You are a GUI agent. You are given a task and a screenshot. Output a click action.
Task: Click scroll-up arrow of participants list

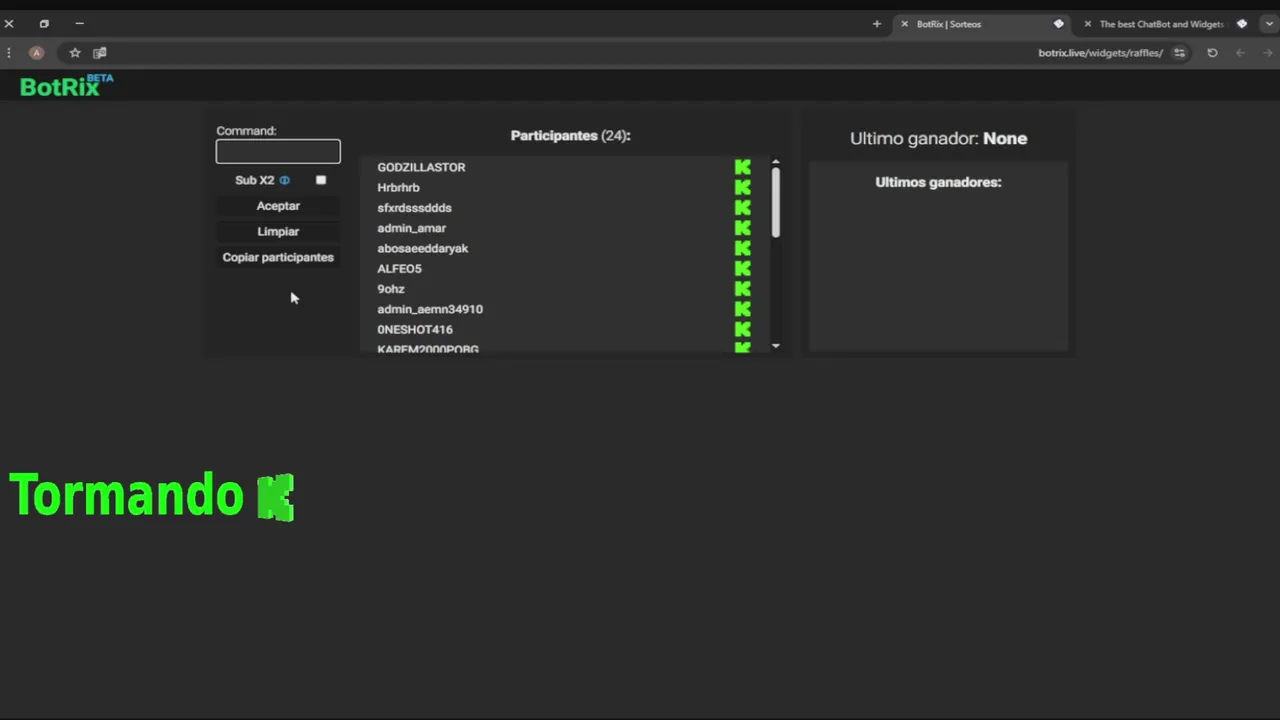click(x=775, y=162)
